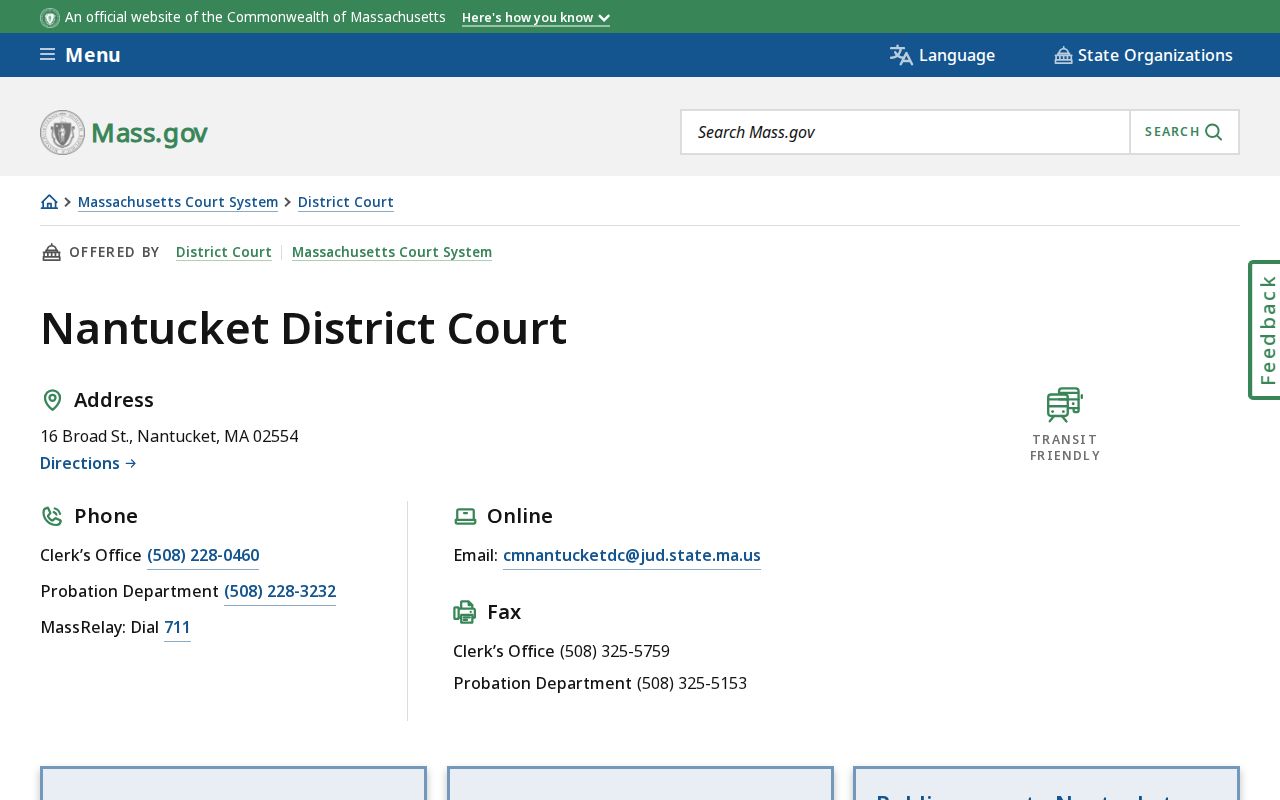Image resolution: width=1280 pixels, height=800 pixels.
Task: Click the Phone handset icon
Action: click(x=52, y=516)
